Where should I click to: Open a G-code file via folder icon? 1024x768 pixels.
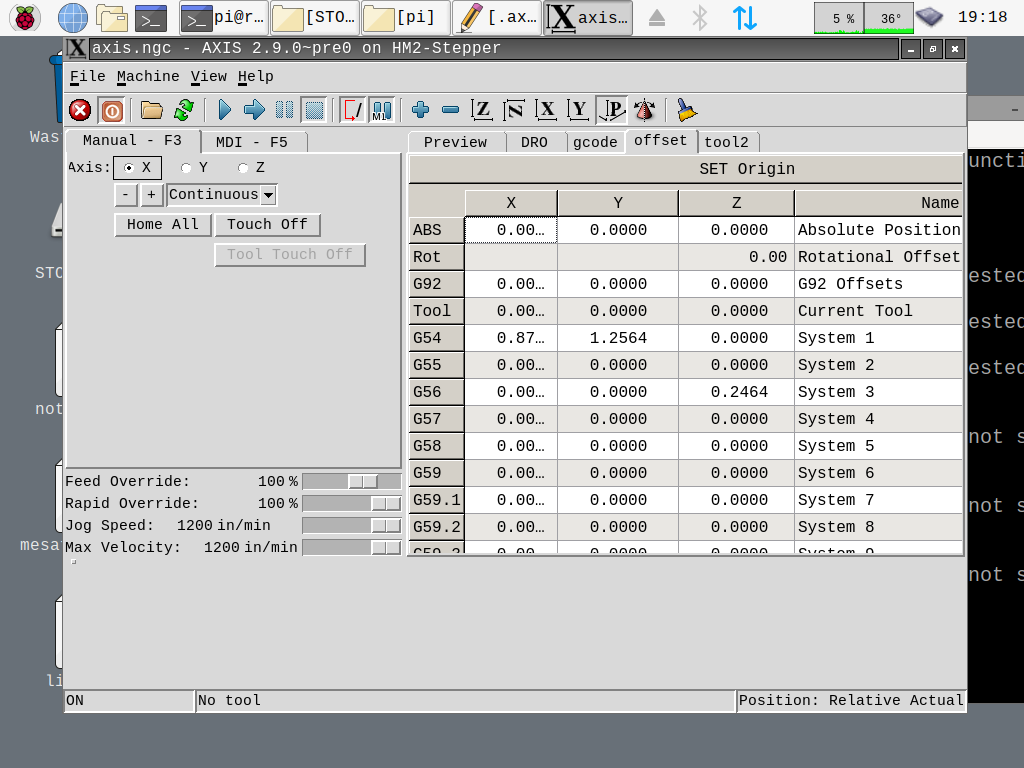pos(152,110)
